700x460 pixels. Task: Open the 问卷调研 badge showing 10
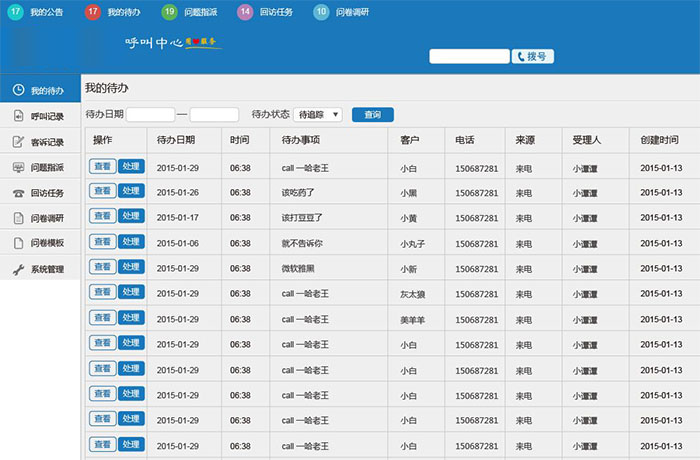(x=321, y=12)
